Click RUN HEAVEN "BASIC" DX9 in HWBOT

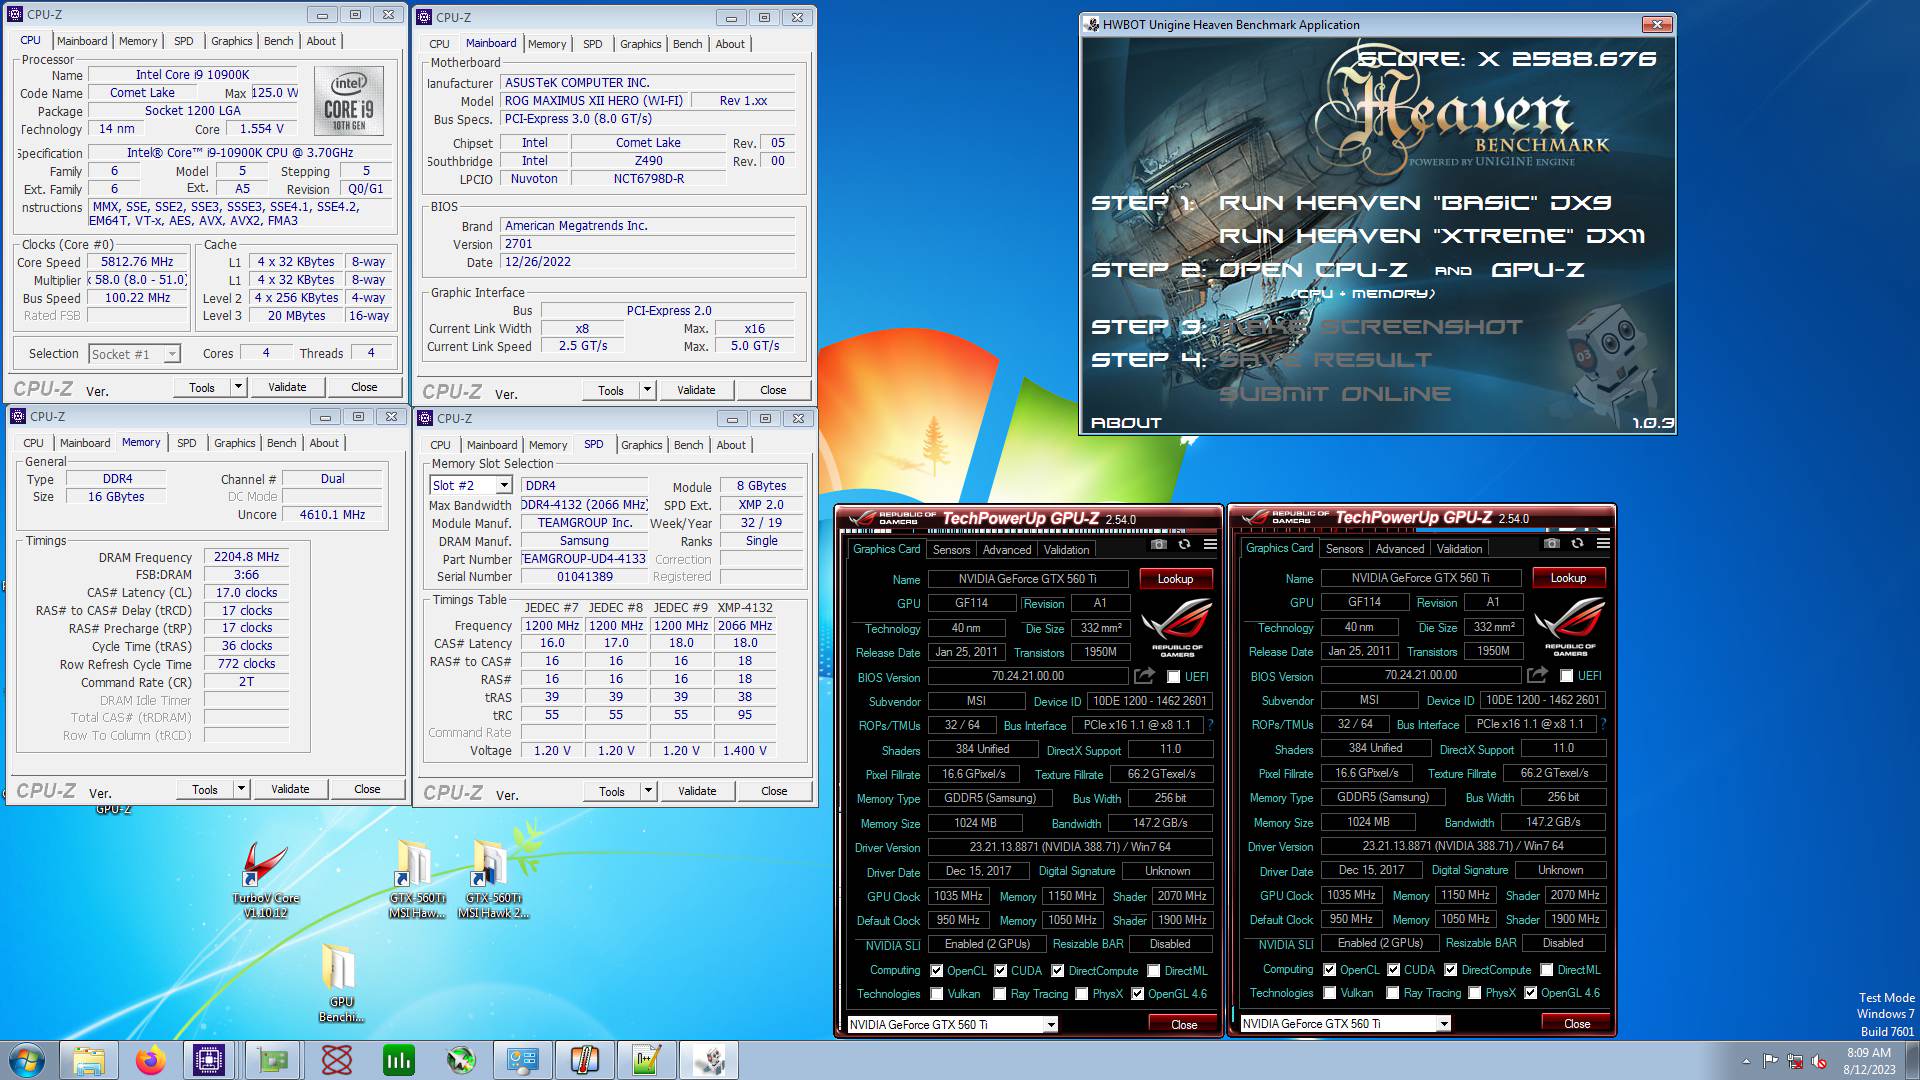pos(1415,203)
